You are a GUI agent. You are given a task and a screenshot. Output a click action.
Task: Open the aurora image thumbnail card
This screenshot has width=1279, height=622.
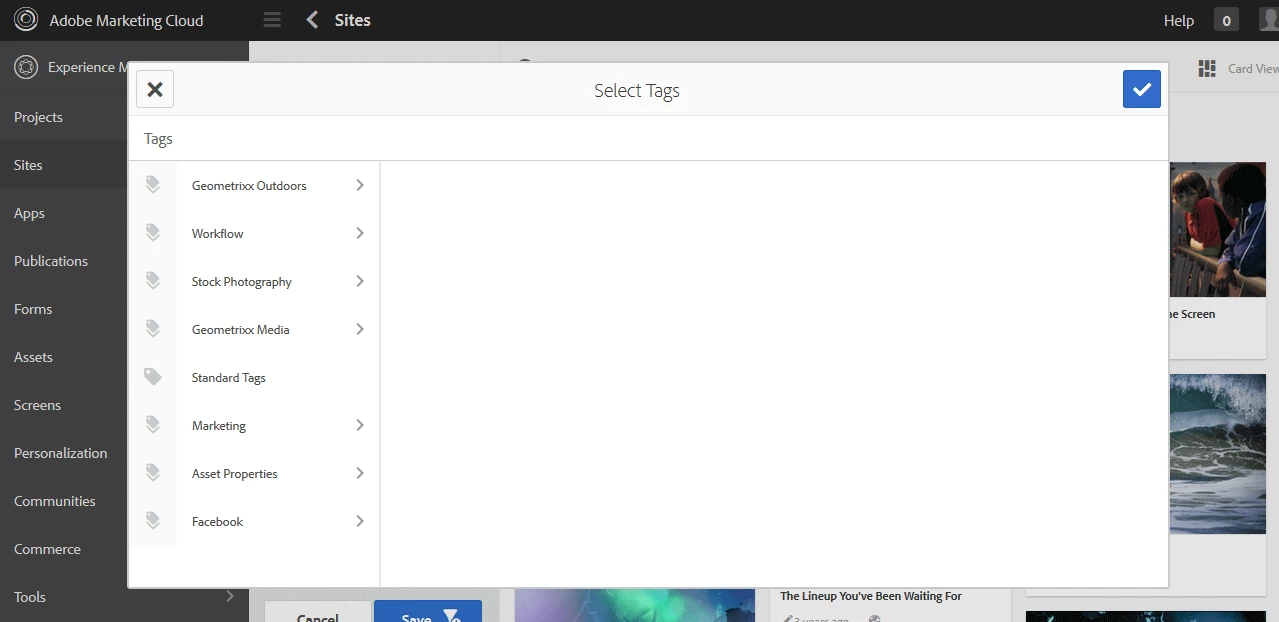tap(635, 605)
